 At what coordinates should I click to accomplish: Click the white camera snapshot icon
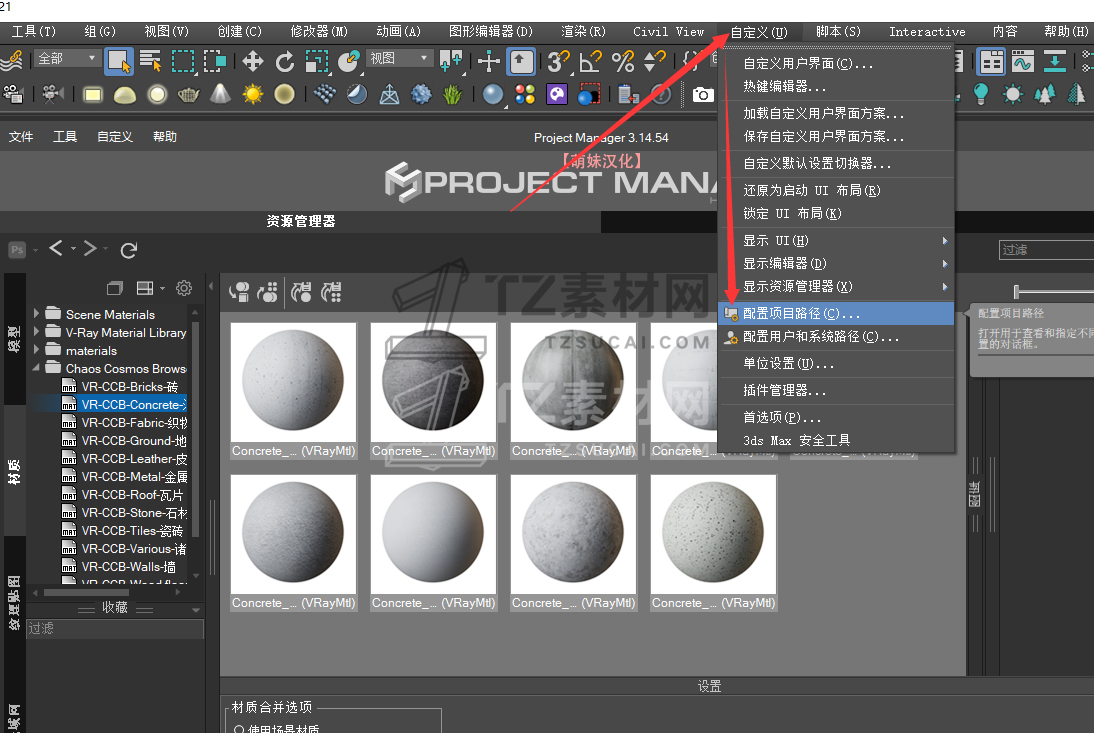coord(703,94)
